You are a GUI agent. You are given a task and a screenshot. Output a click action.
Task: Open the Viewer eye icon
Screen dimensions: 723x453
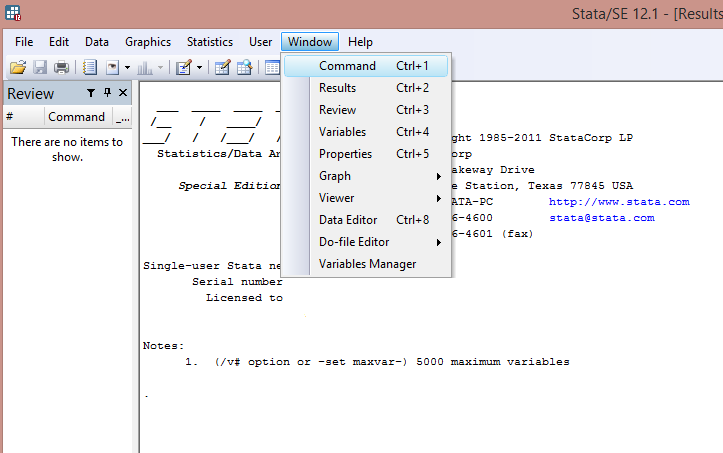pyautogui.click(x=113, y=67)
